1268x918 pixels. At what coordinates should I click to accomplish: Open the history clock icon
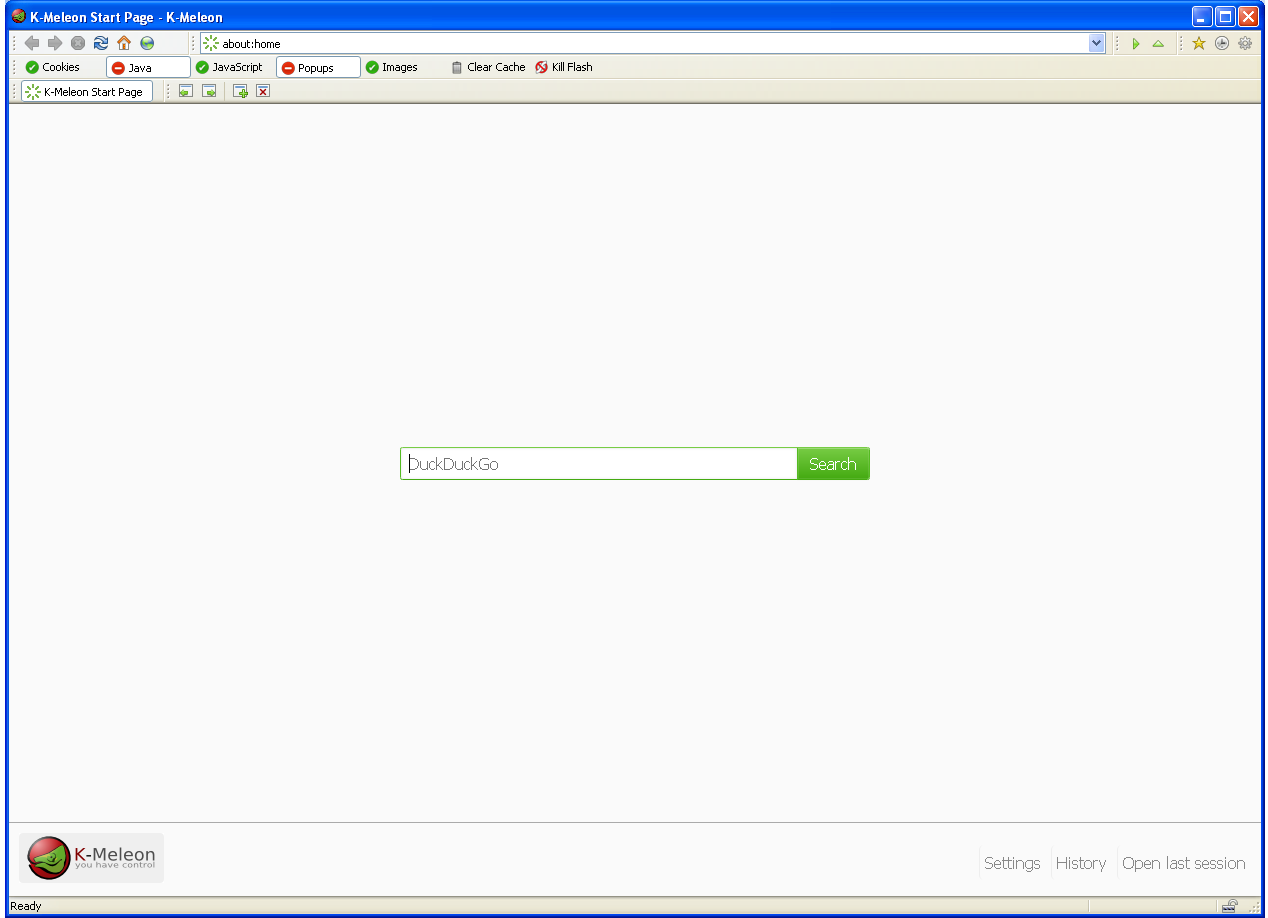tap(1221, 43)
